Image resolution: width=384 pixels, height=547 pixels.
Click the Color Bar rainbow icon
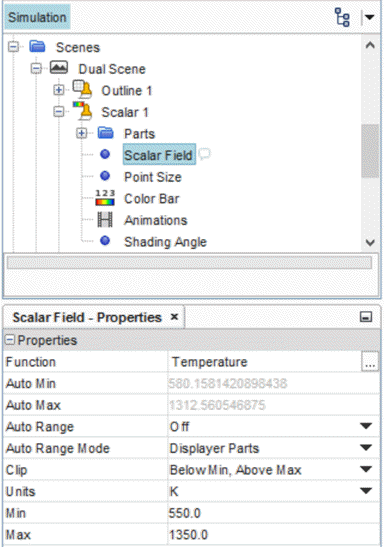pyautogui.click(x=105, y=198)
